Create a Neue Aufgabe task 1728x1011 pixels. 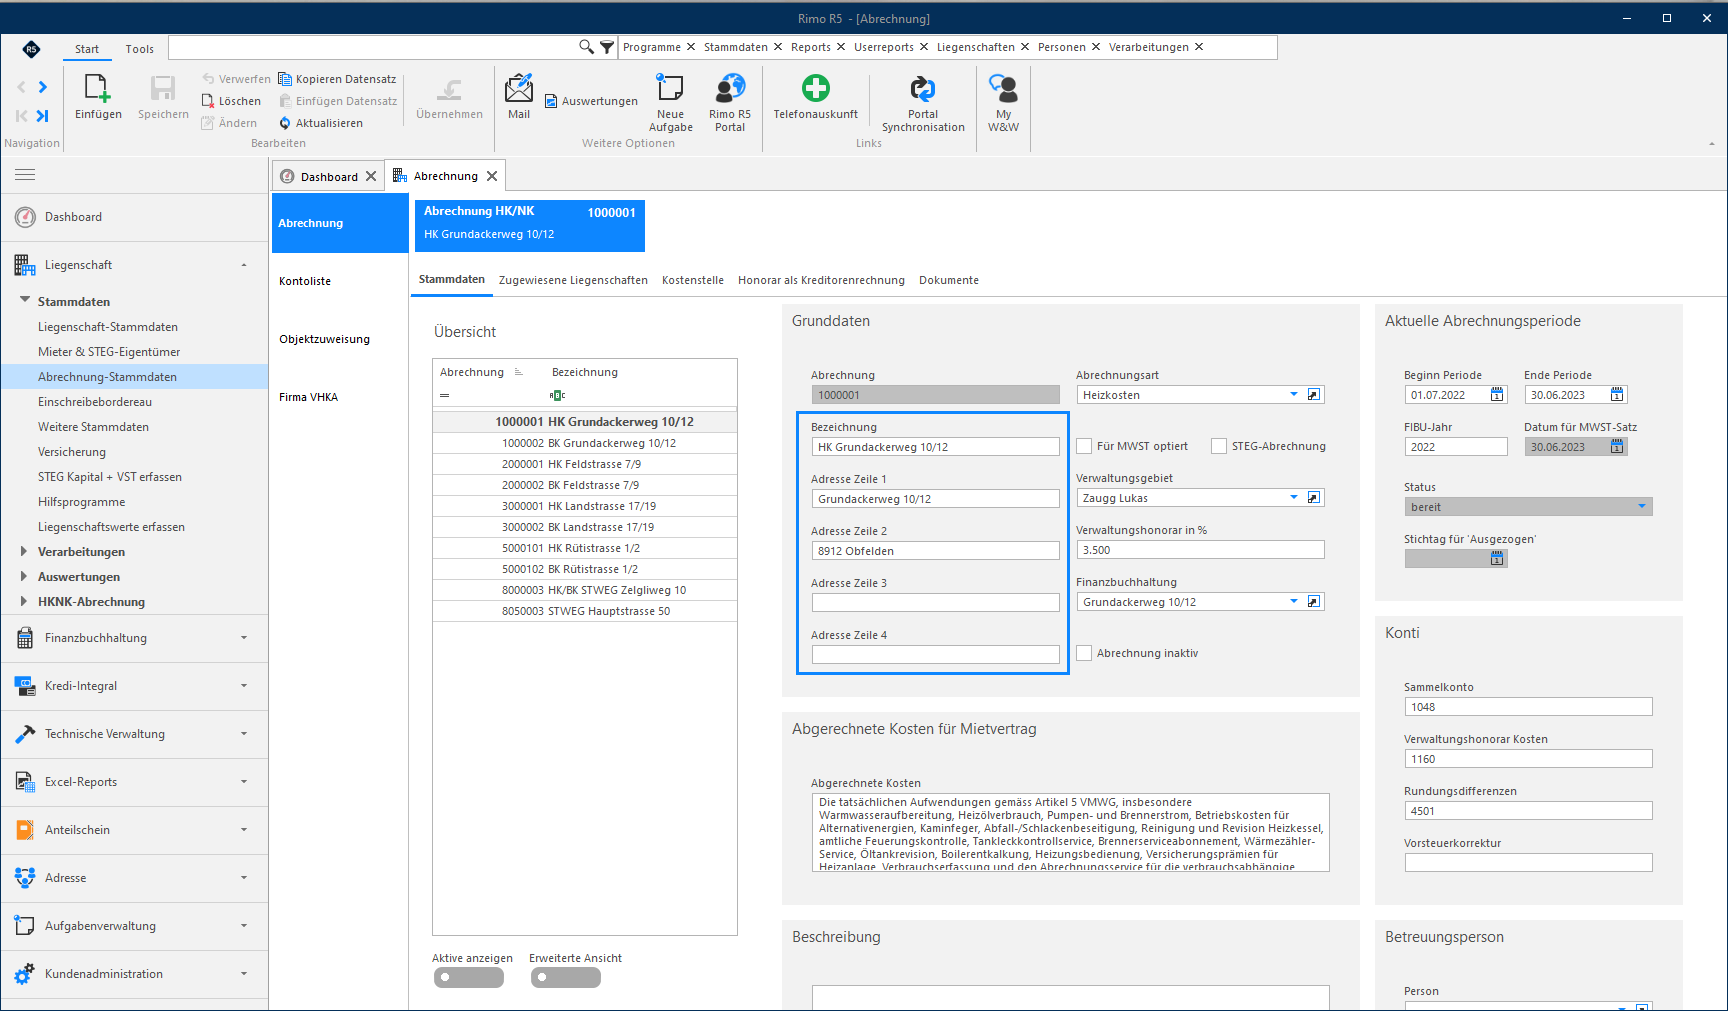[x=670, y=88]
